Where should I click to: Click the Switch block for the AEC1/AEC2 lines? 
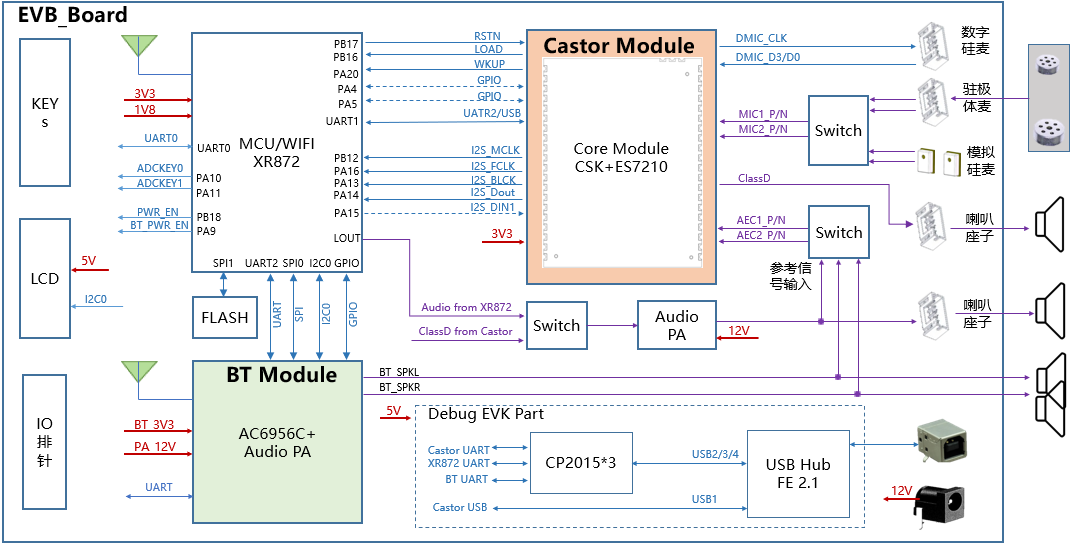pyautogui.click(x=839, y=232)
